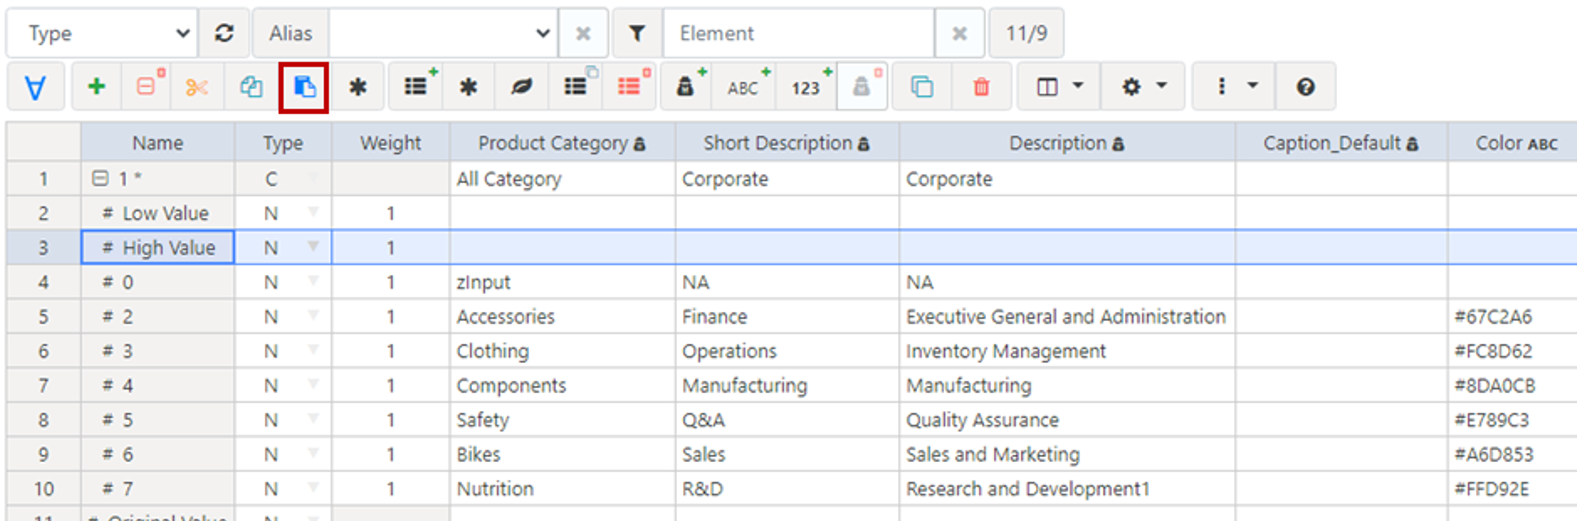Click the leaf icon in toolbar
The width and height of the screenshot is (1591, 521).
[x=521, y=87]
